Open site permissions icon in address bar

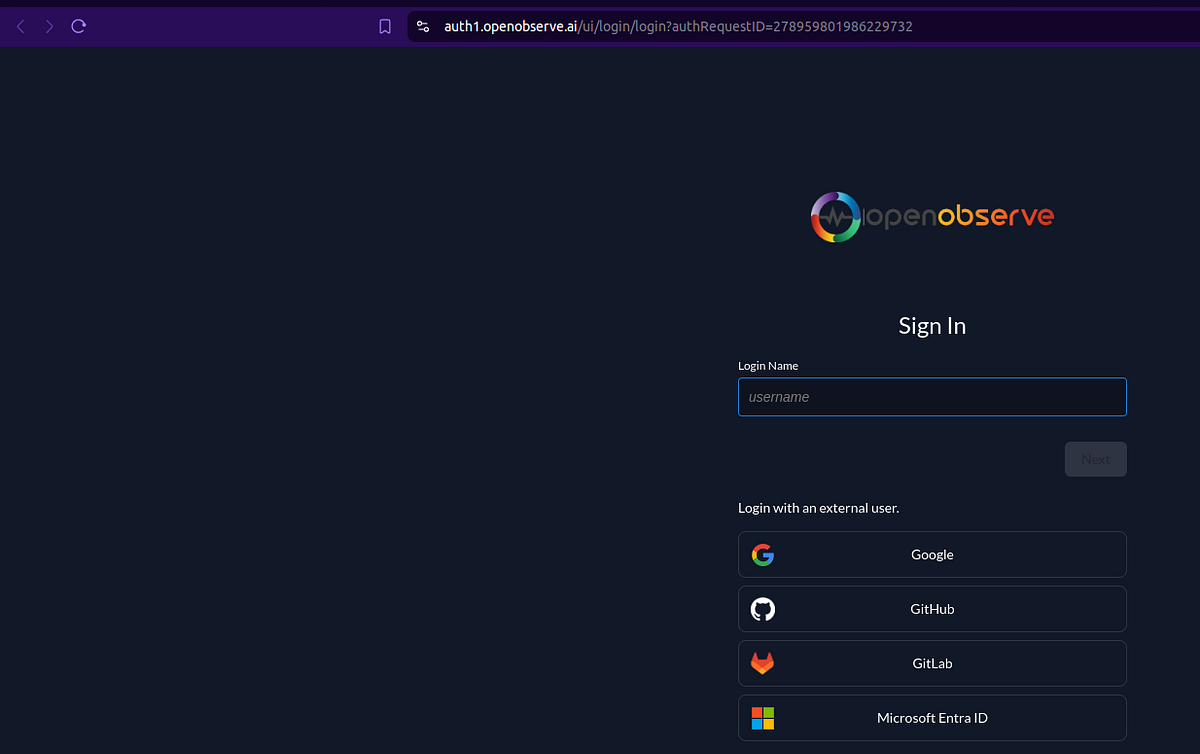(423, 26)
